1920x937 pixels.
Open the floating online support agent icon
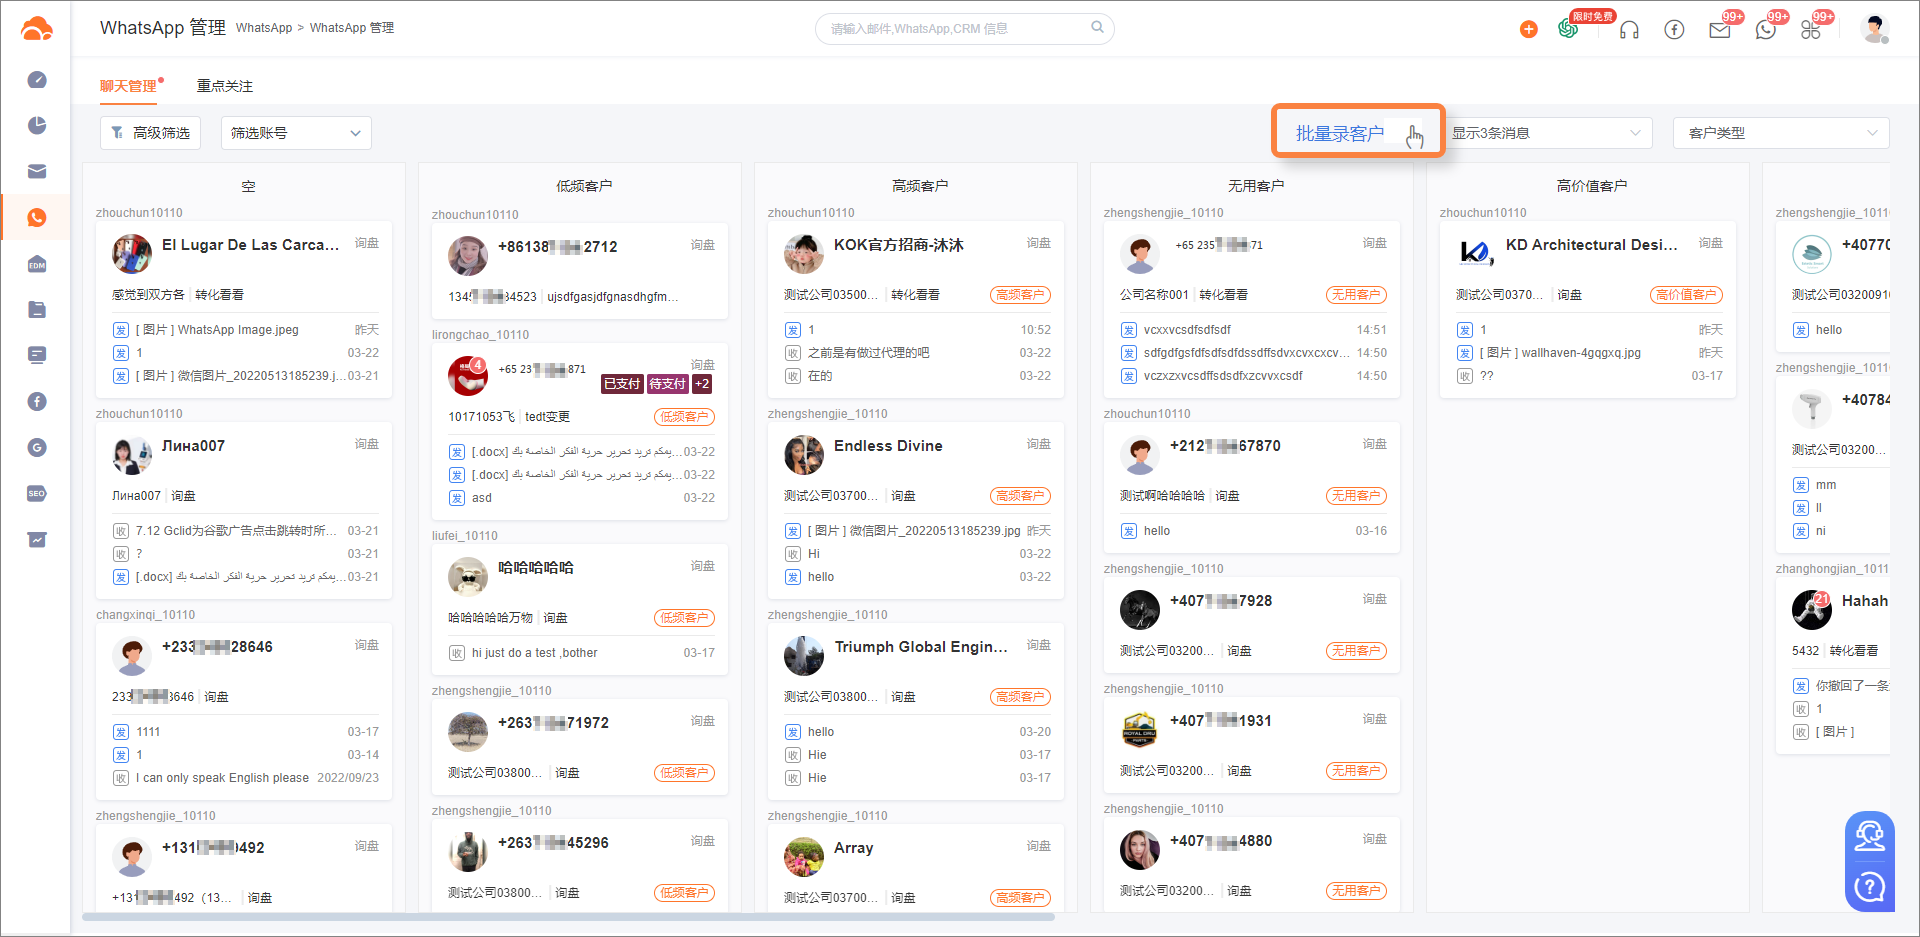[1869, 835]
